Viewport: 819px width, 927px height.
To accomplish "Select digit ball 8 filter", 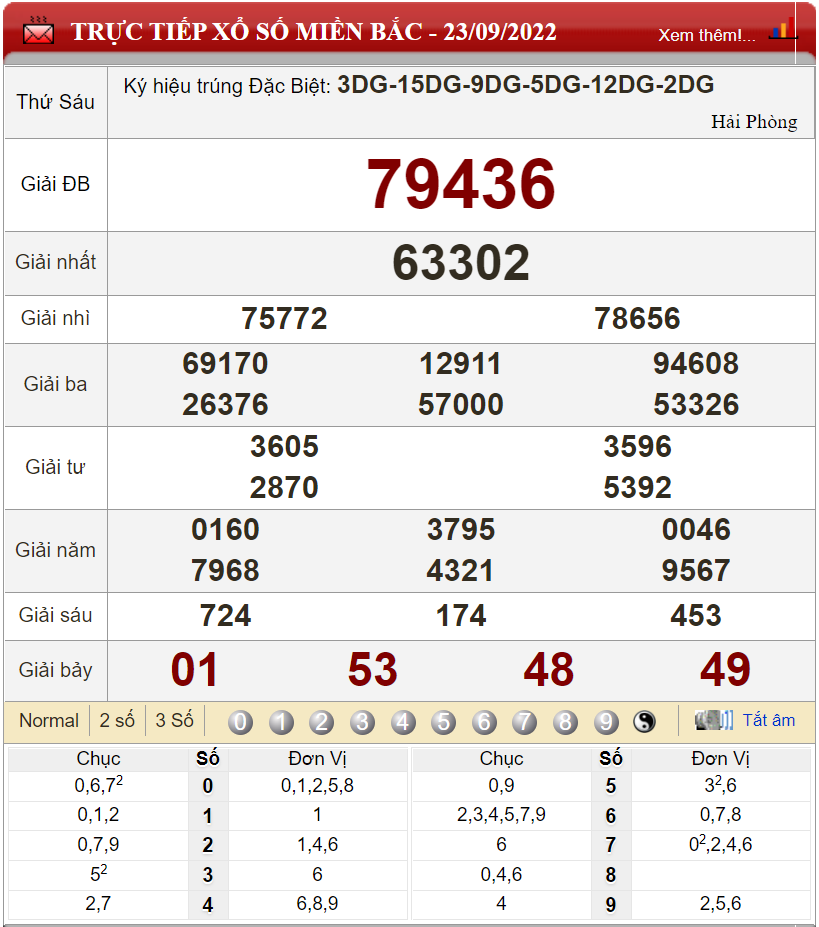I will point(565,722).
